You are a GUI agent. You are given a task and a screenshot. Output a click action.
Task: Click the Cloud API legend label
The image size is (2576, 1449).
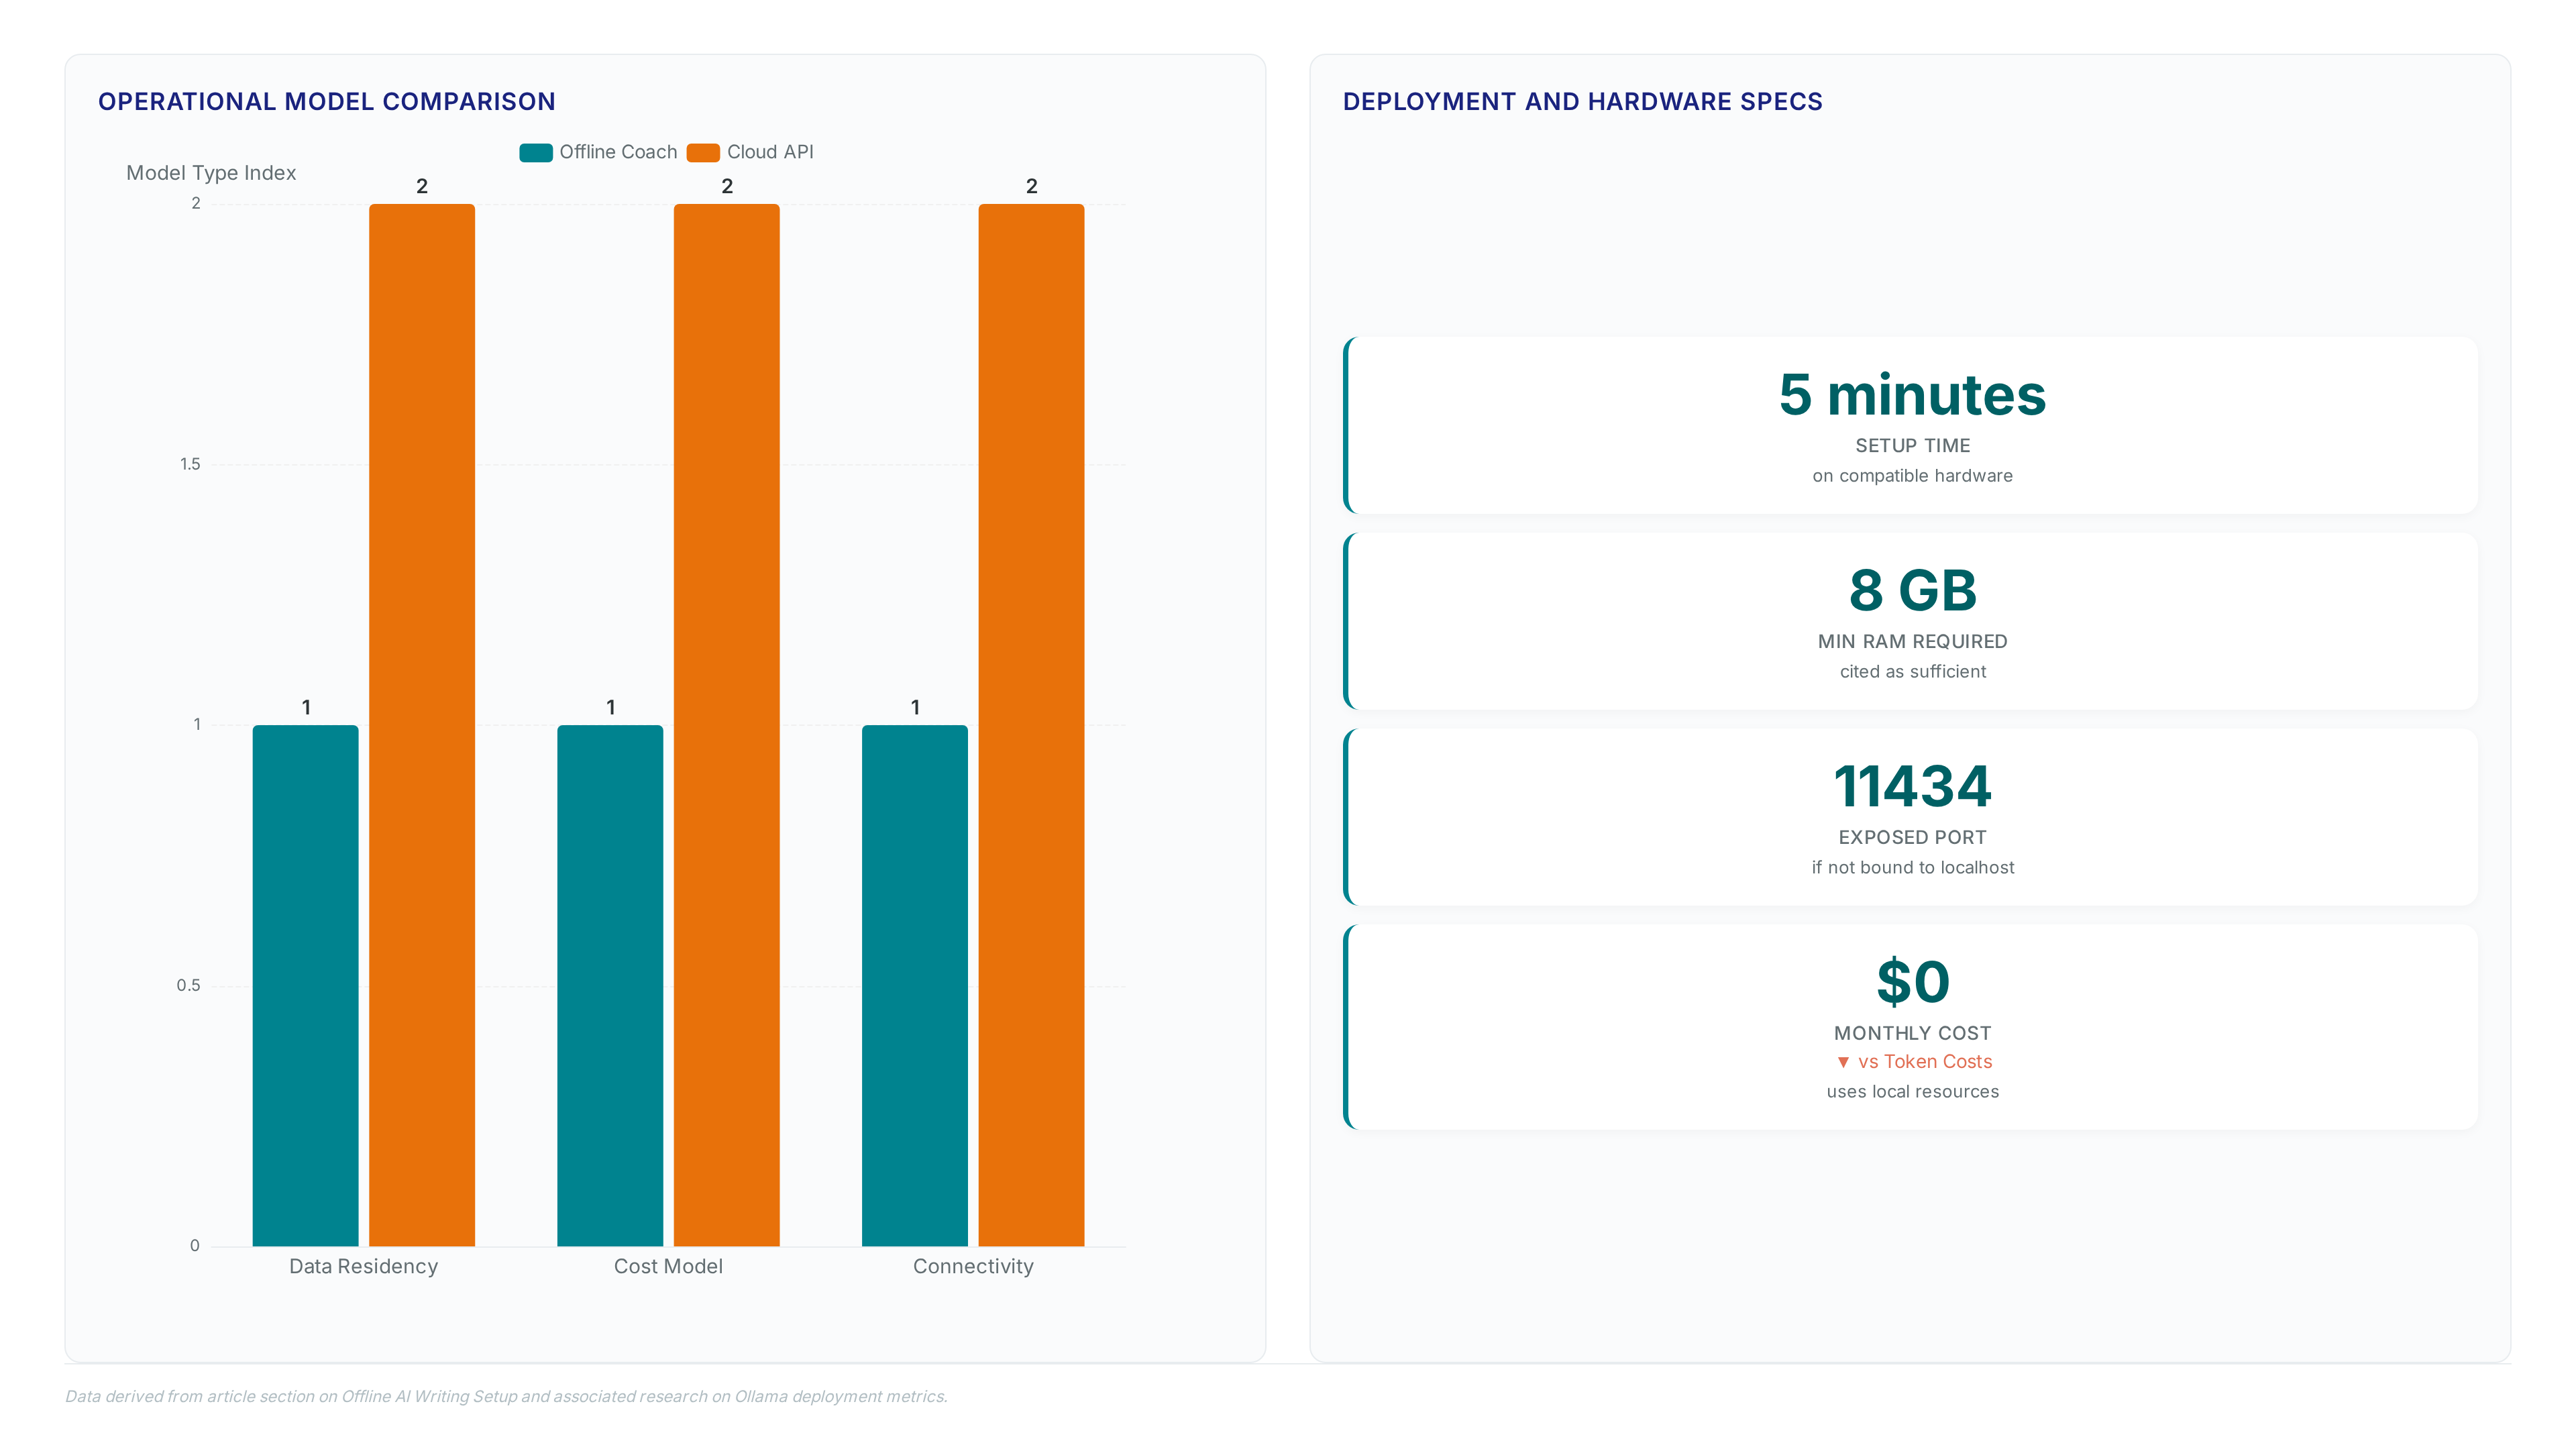(770, 152)
